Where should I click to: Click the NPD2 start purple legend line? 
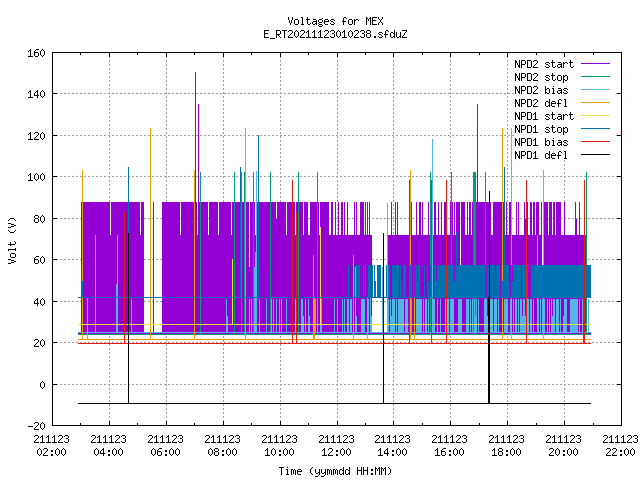(595, 64)
